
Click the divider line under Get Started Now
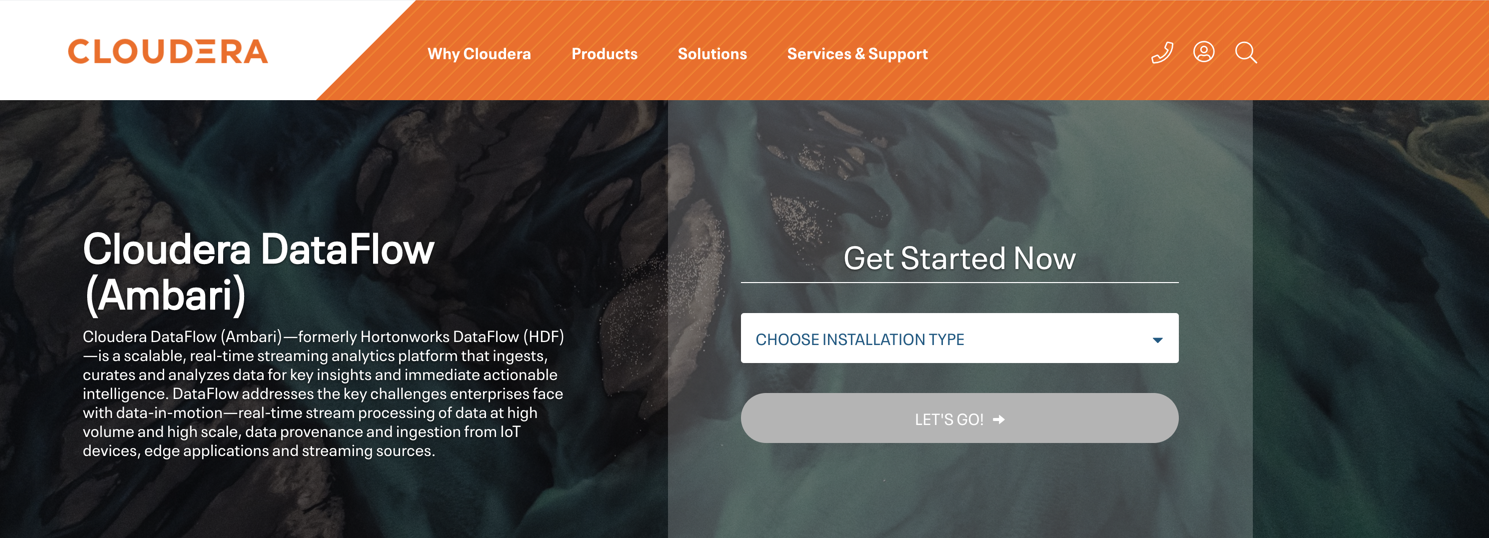pos(959,283)
